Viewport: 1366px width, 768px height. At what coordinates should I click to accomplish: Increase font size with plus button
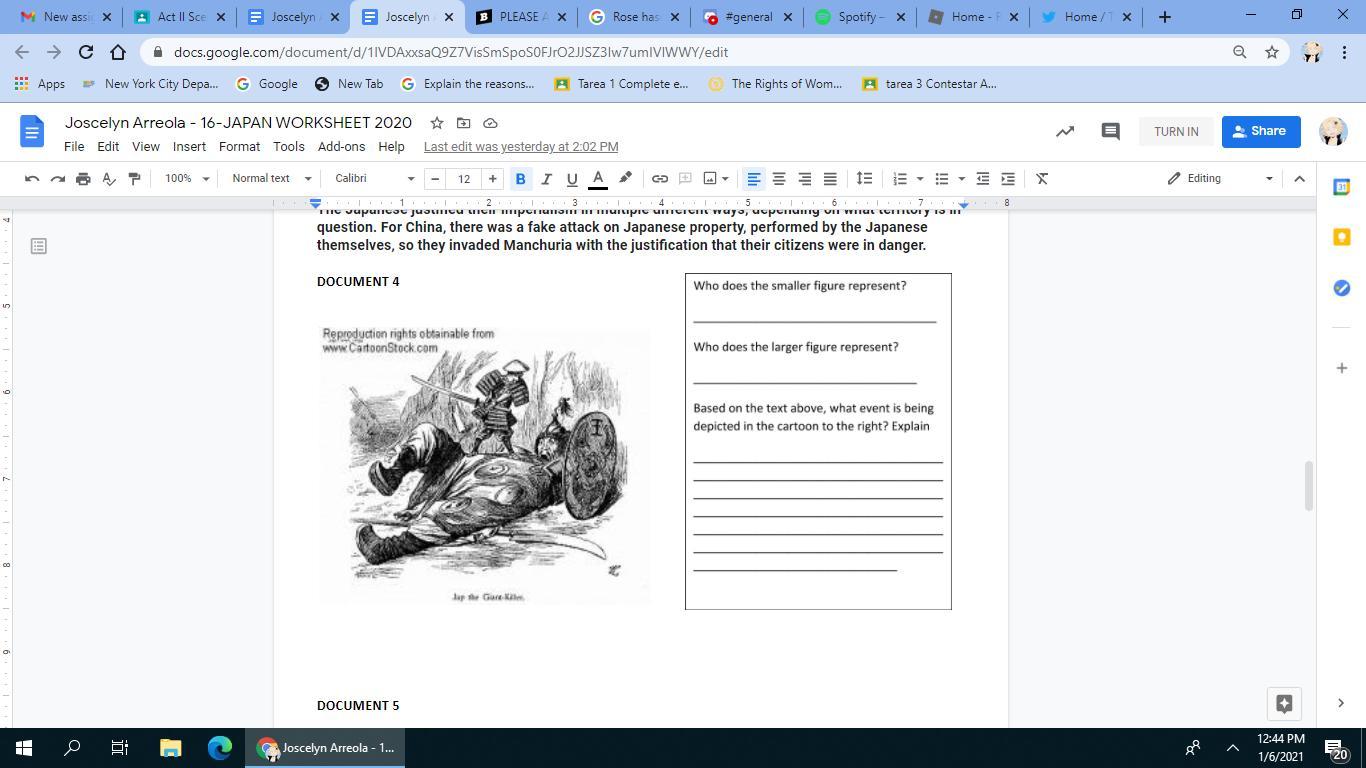tap(492, 178)
